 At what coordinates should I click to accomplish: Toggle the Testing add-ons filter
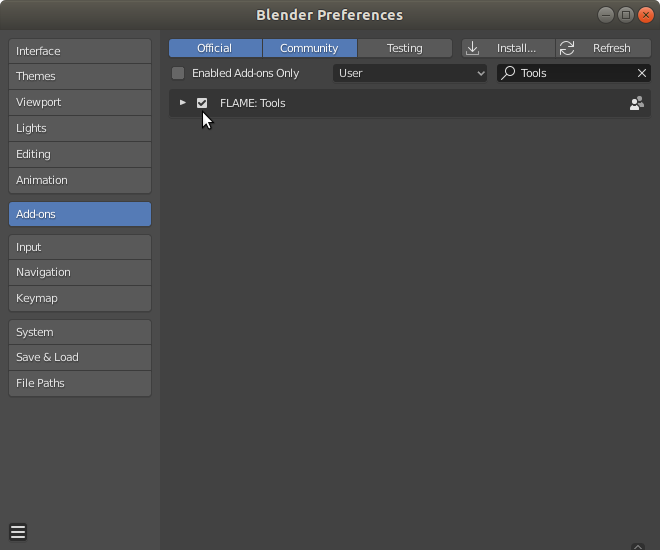[x=405, y=48]
